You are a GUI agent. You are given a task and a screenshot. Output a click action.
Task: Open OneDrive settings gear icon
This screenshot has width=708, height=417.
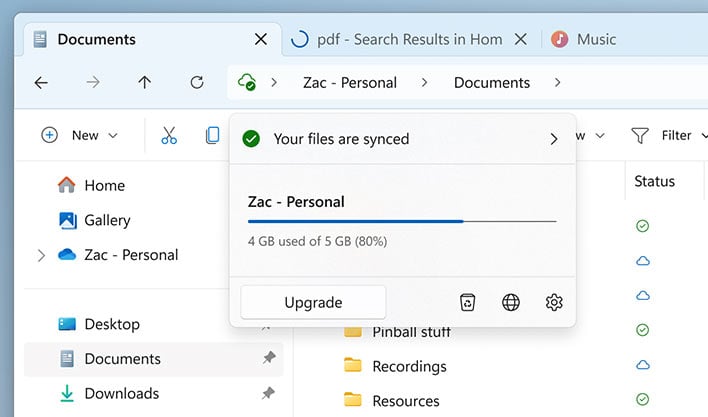point(554,302)
